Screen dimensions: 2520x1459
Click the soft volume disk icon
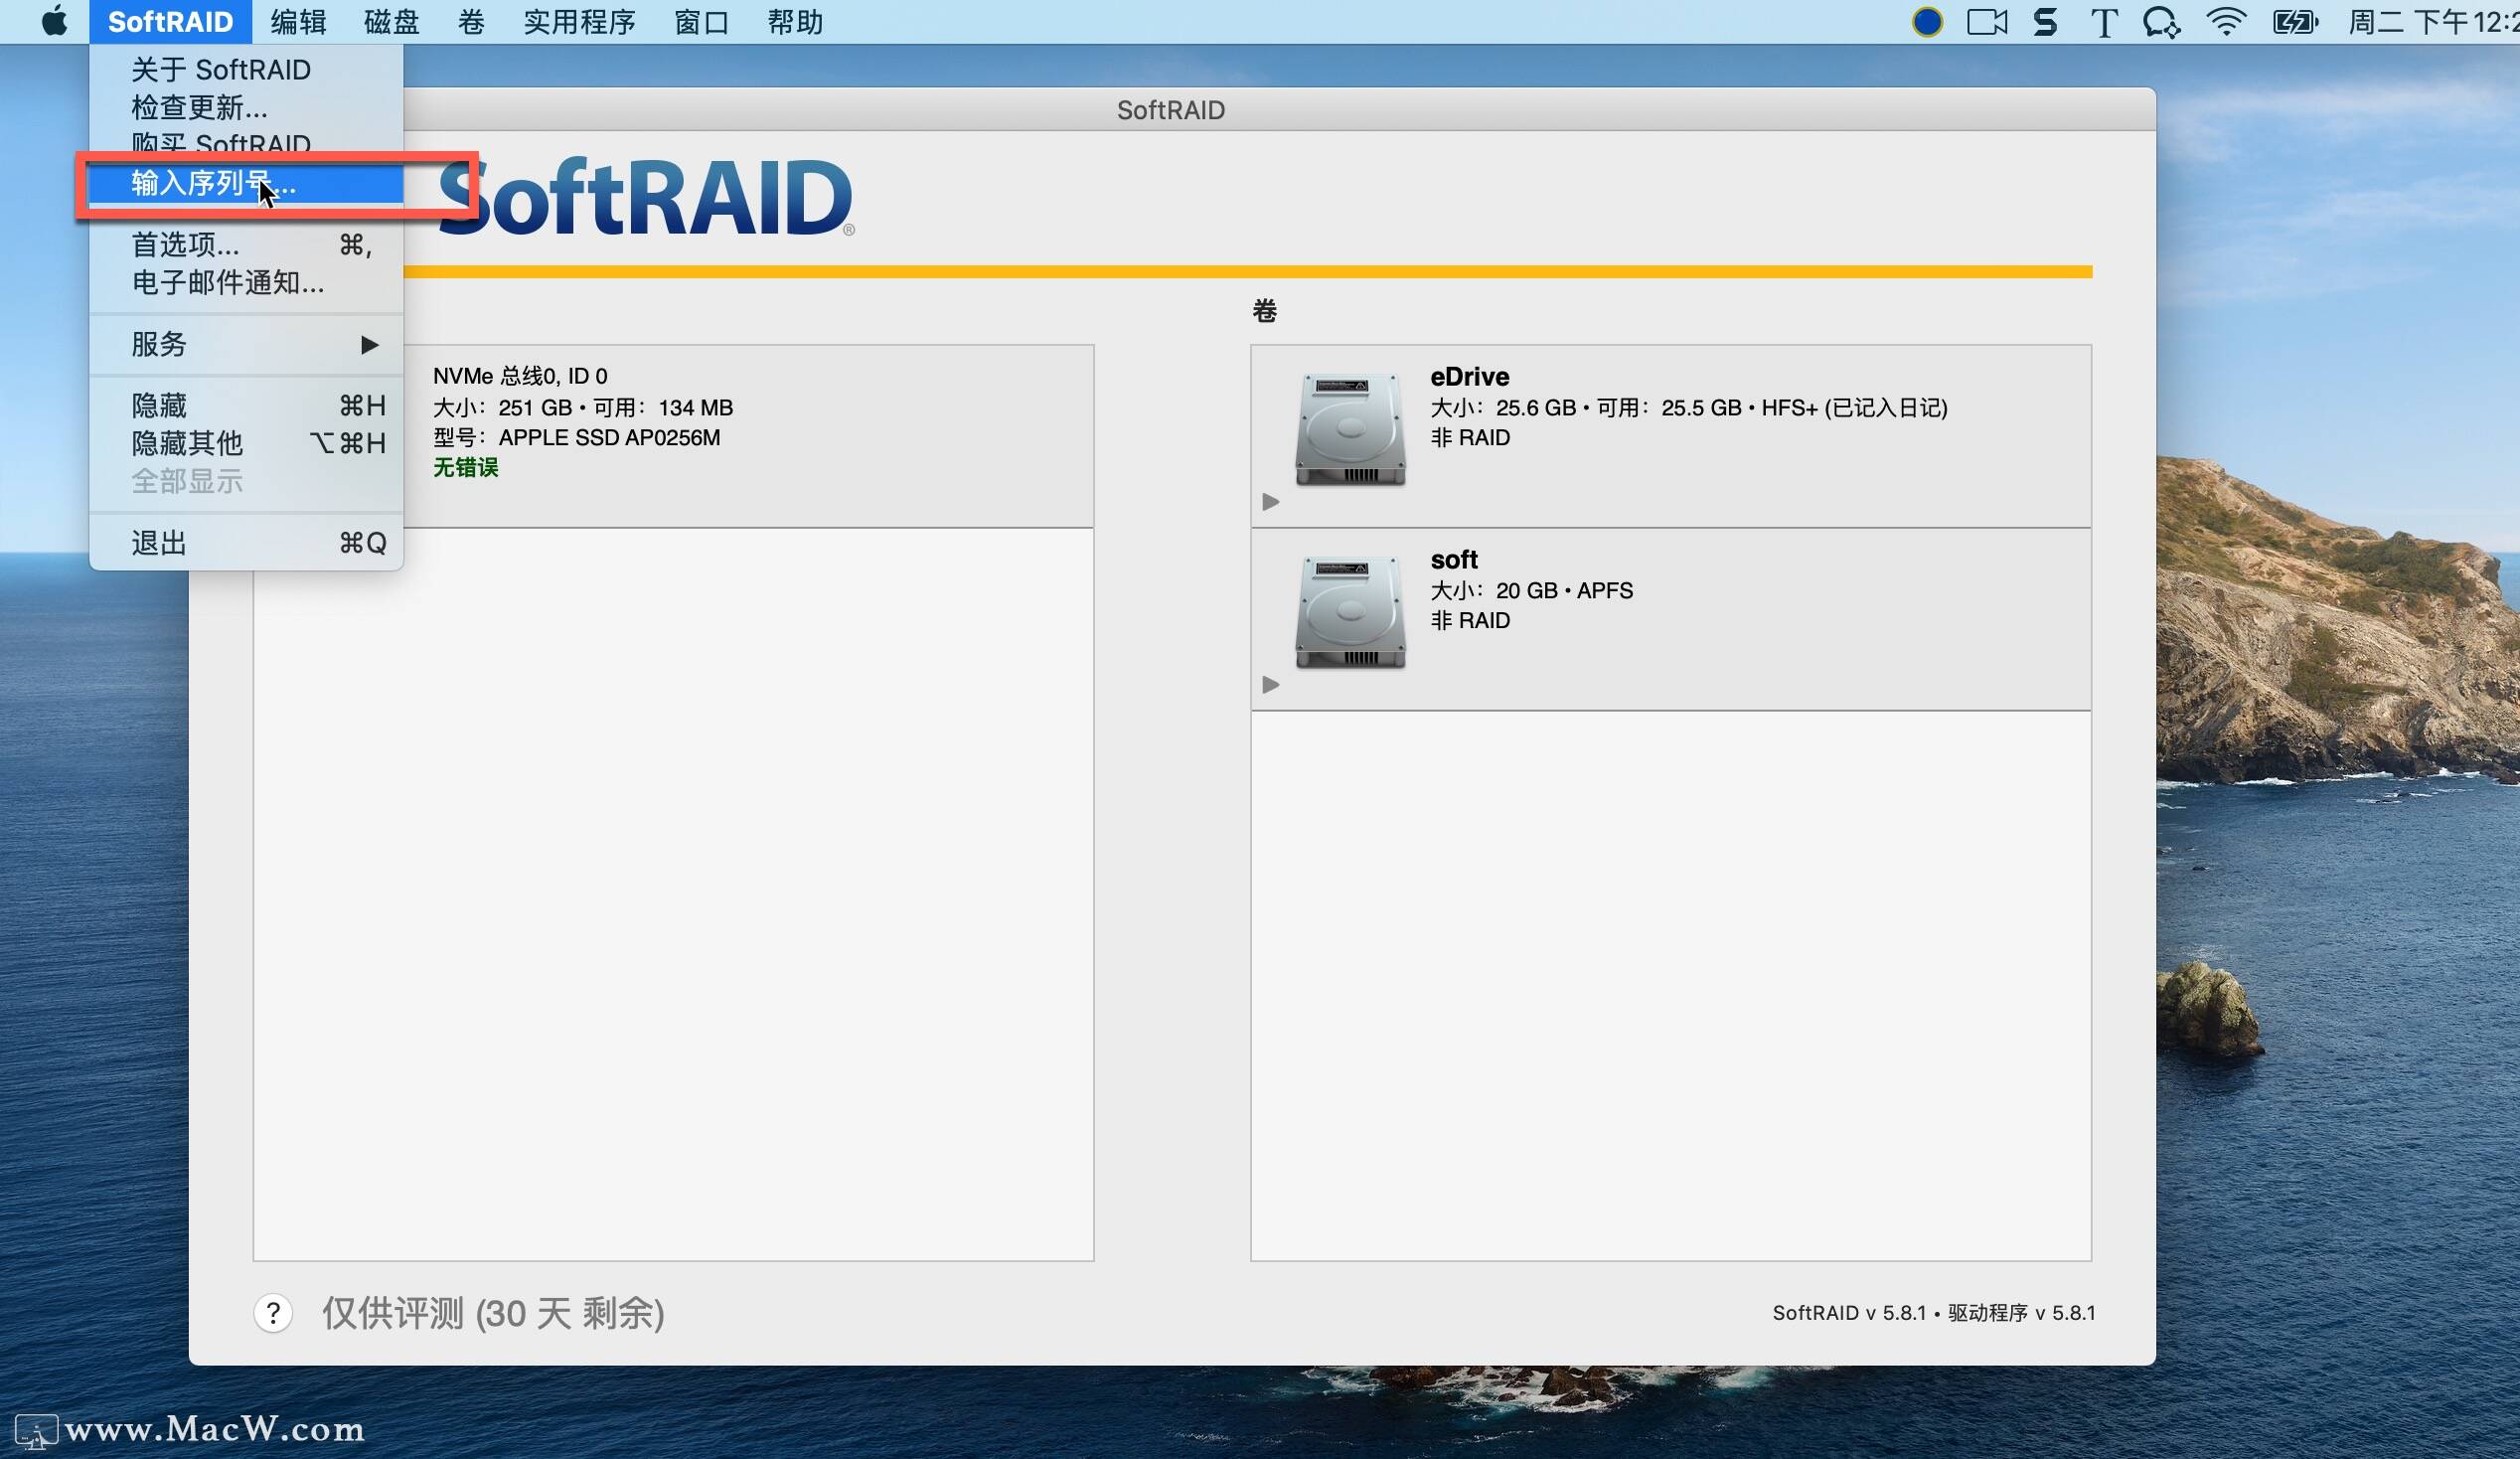coord(1350,612)
